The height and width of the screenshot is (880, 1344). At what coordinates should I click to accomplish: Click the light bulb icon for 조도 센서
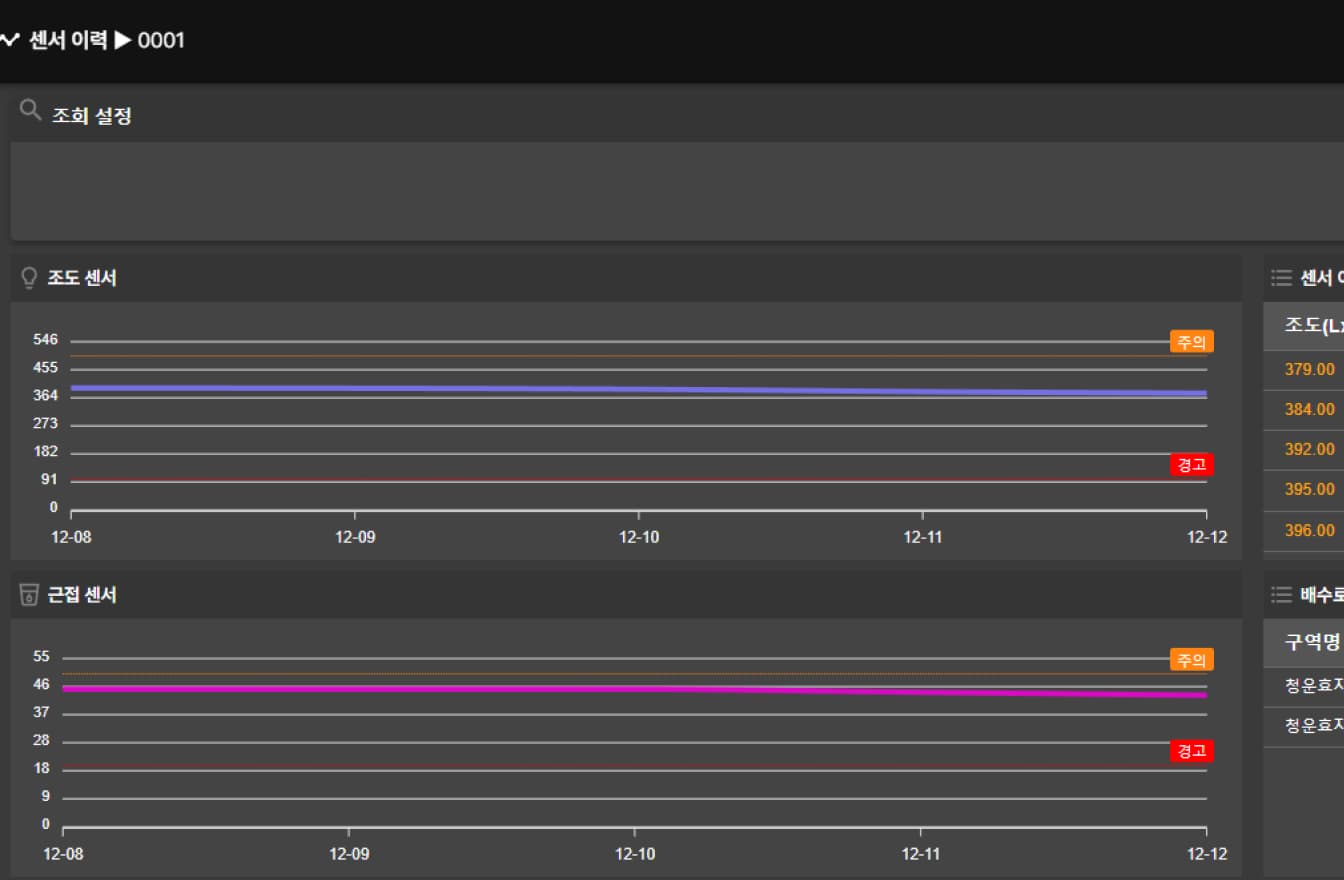(x=29, y=278)
